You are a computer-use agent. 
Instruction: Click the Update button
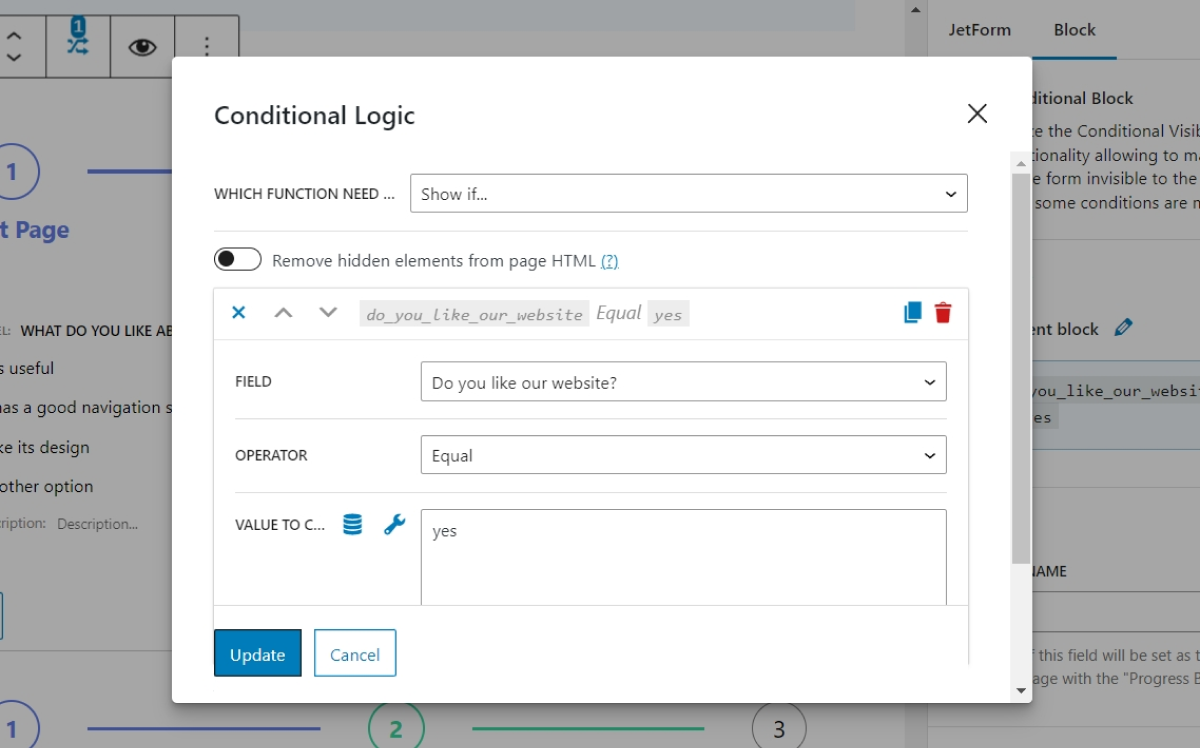(x=257, y=654)
